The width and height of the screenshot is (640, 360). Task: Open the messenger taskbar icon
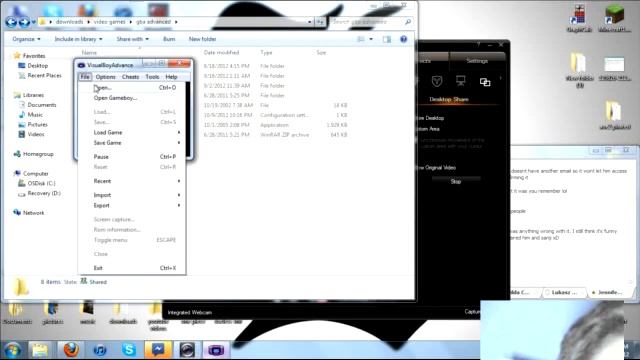pyautogui.click(x=158, y=350)
